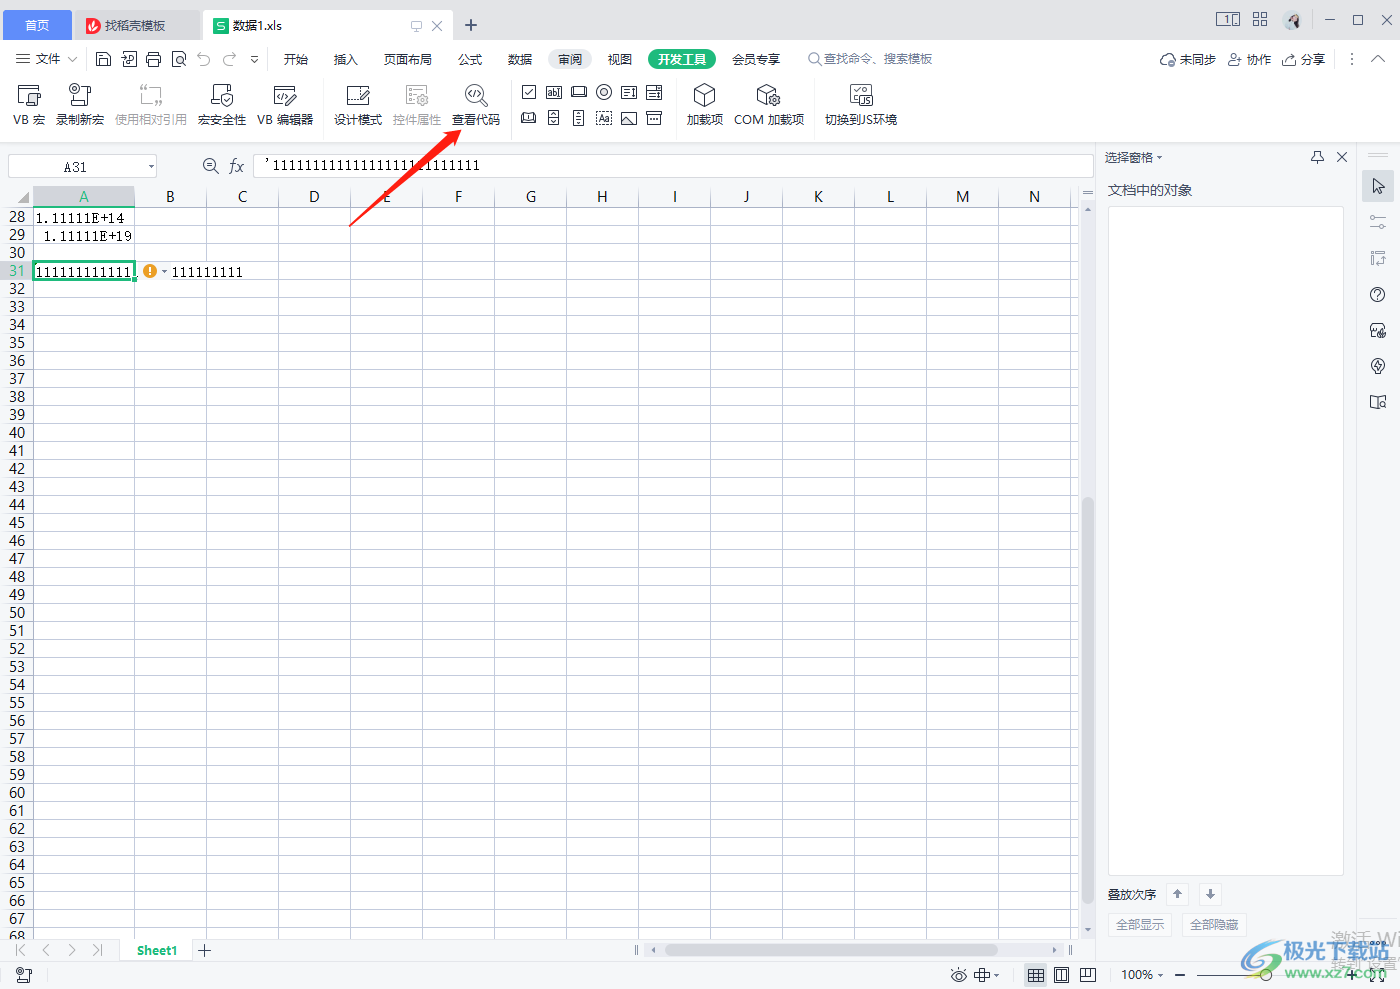Click the redo arrow icon
This screenshot has height=989, width=1400.
click(x=230, y=60)
